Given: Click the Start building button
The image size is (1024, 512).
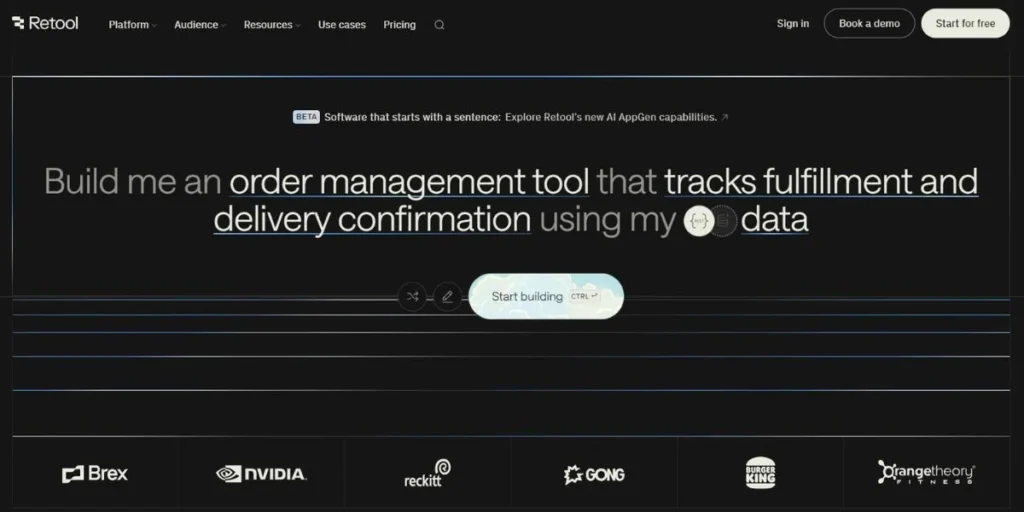Looking at the screenshot, I should (x=546, y=296).
